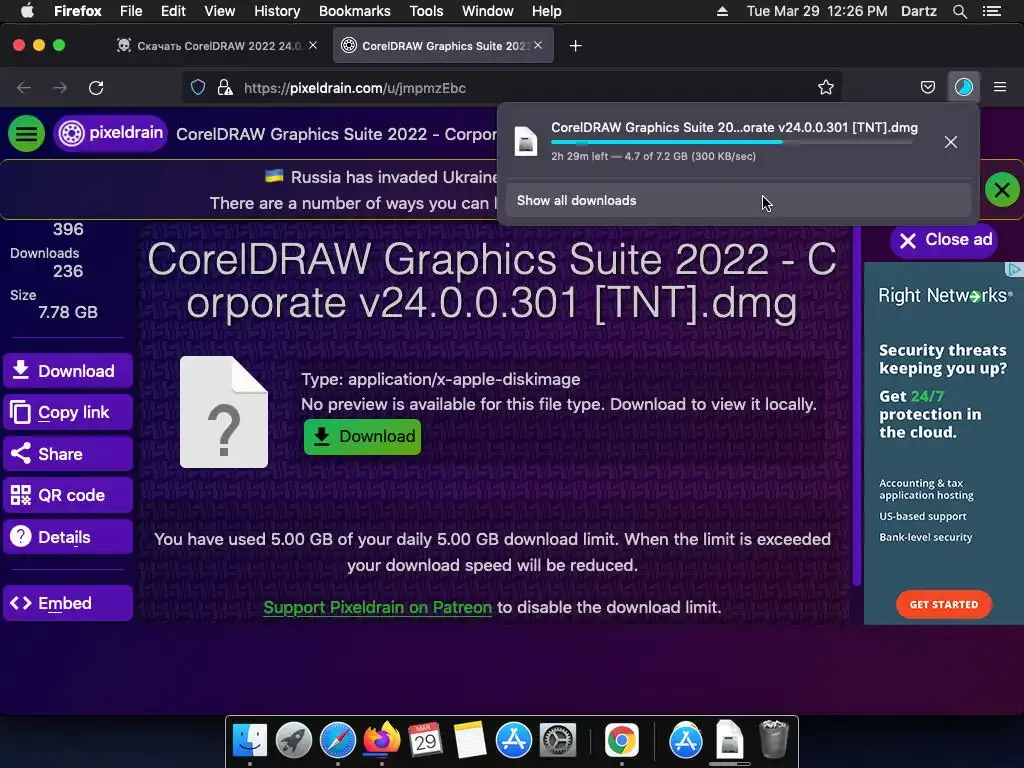Click the tracking protection shield icon
The height and width of the screenshot is (768, 1024).
pyautogui.click(x=198, y=88)
